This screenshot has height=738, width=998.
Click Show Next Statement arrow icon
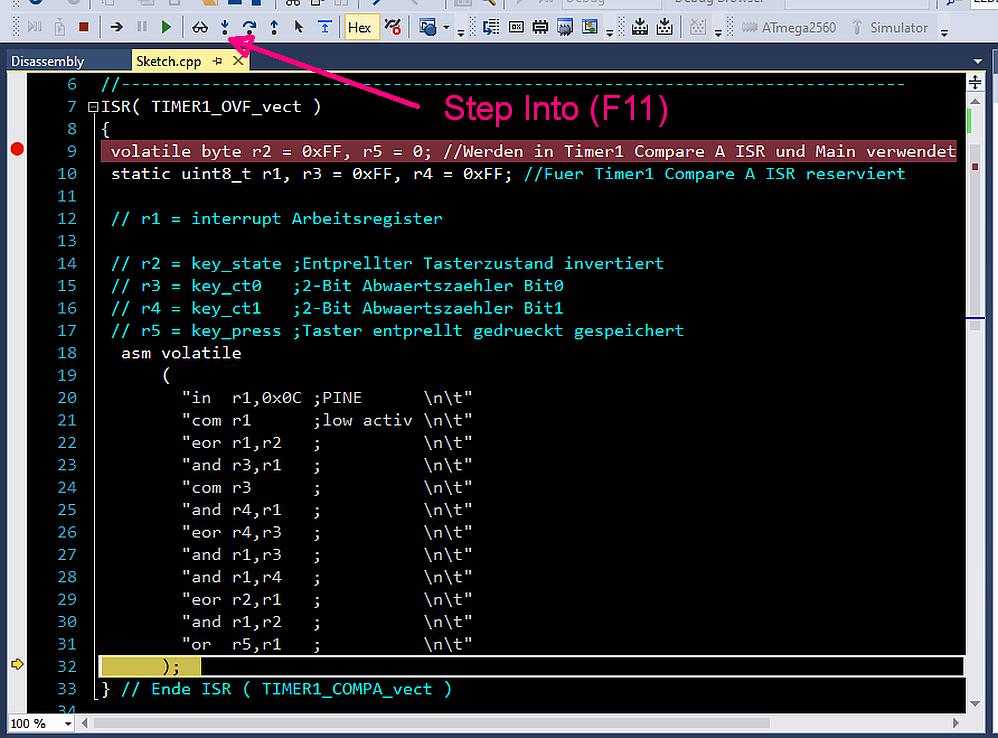(x=116, y=27)
